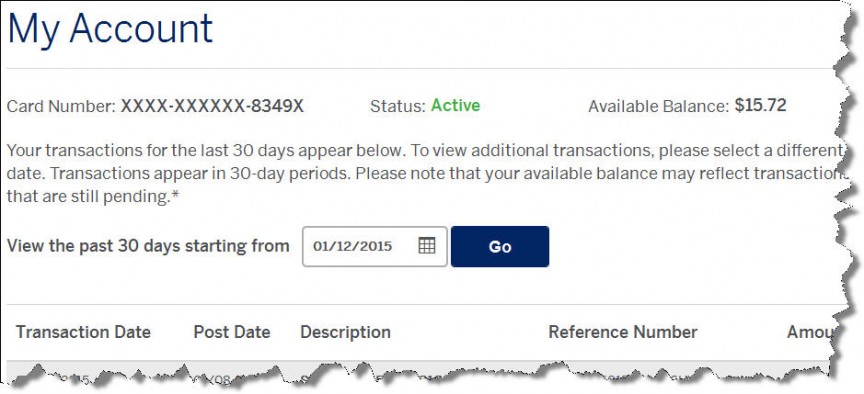Select the Reference Number column header
The width and height of the screenshot is (864, 394).
coord(623,332)
